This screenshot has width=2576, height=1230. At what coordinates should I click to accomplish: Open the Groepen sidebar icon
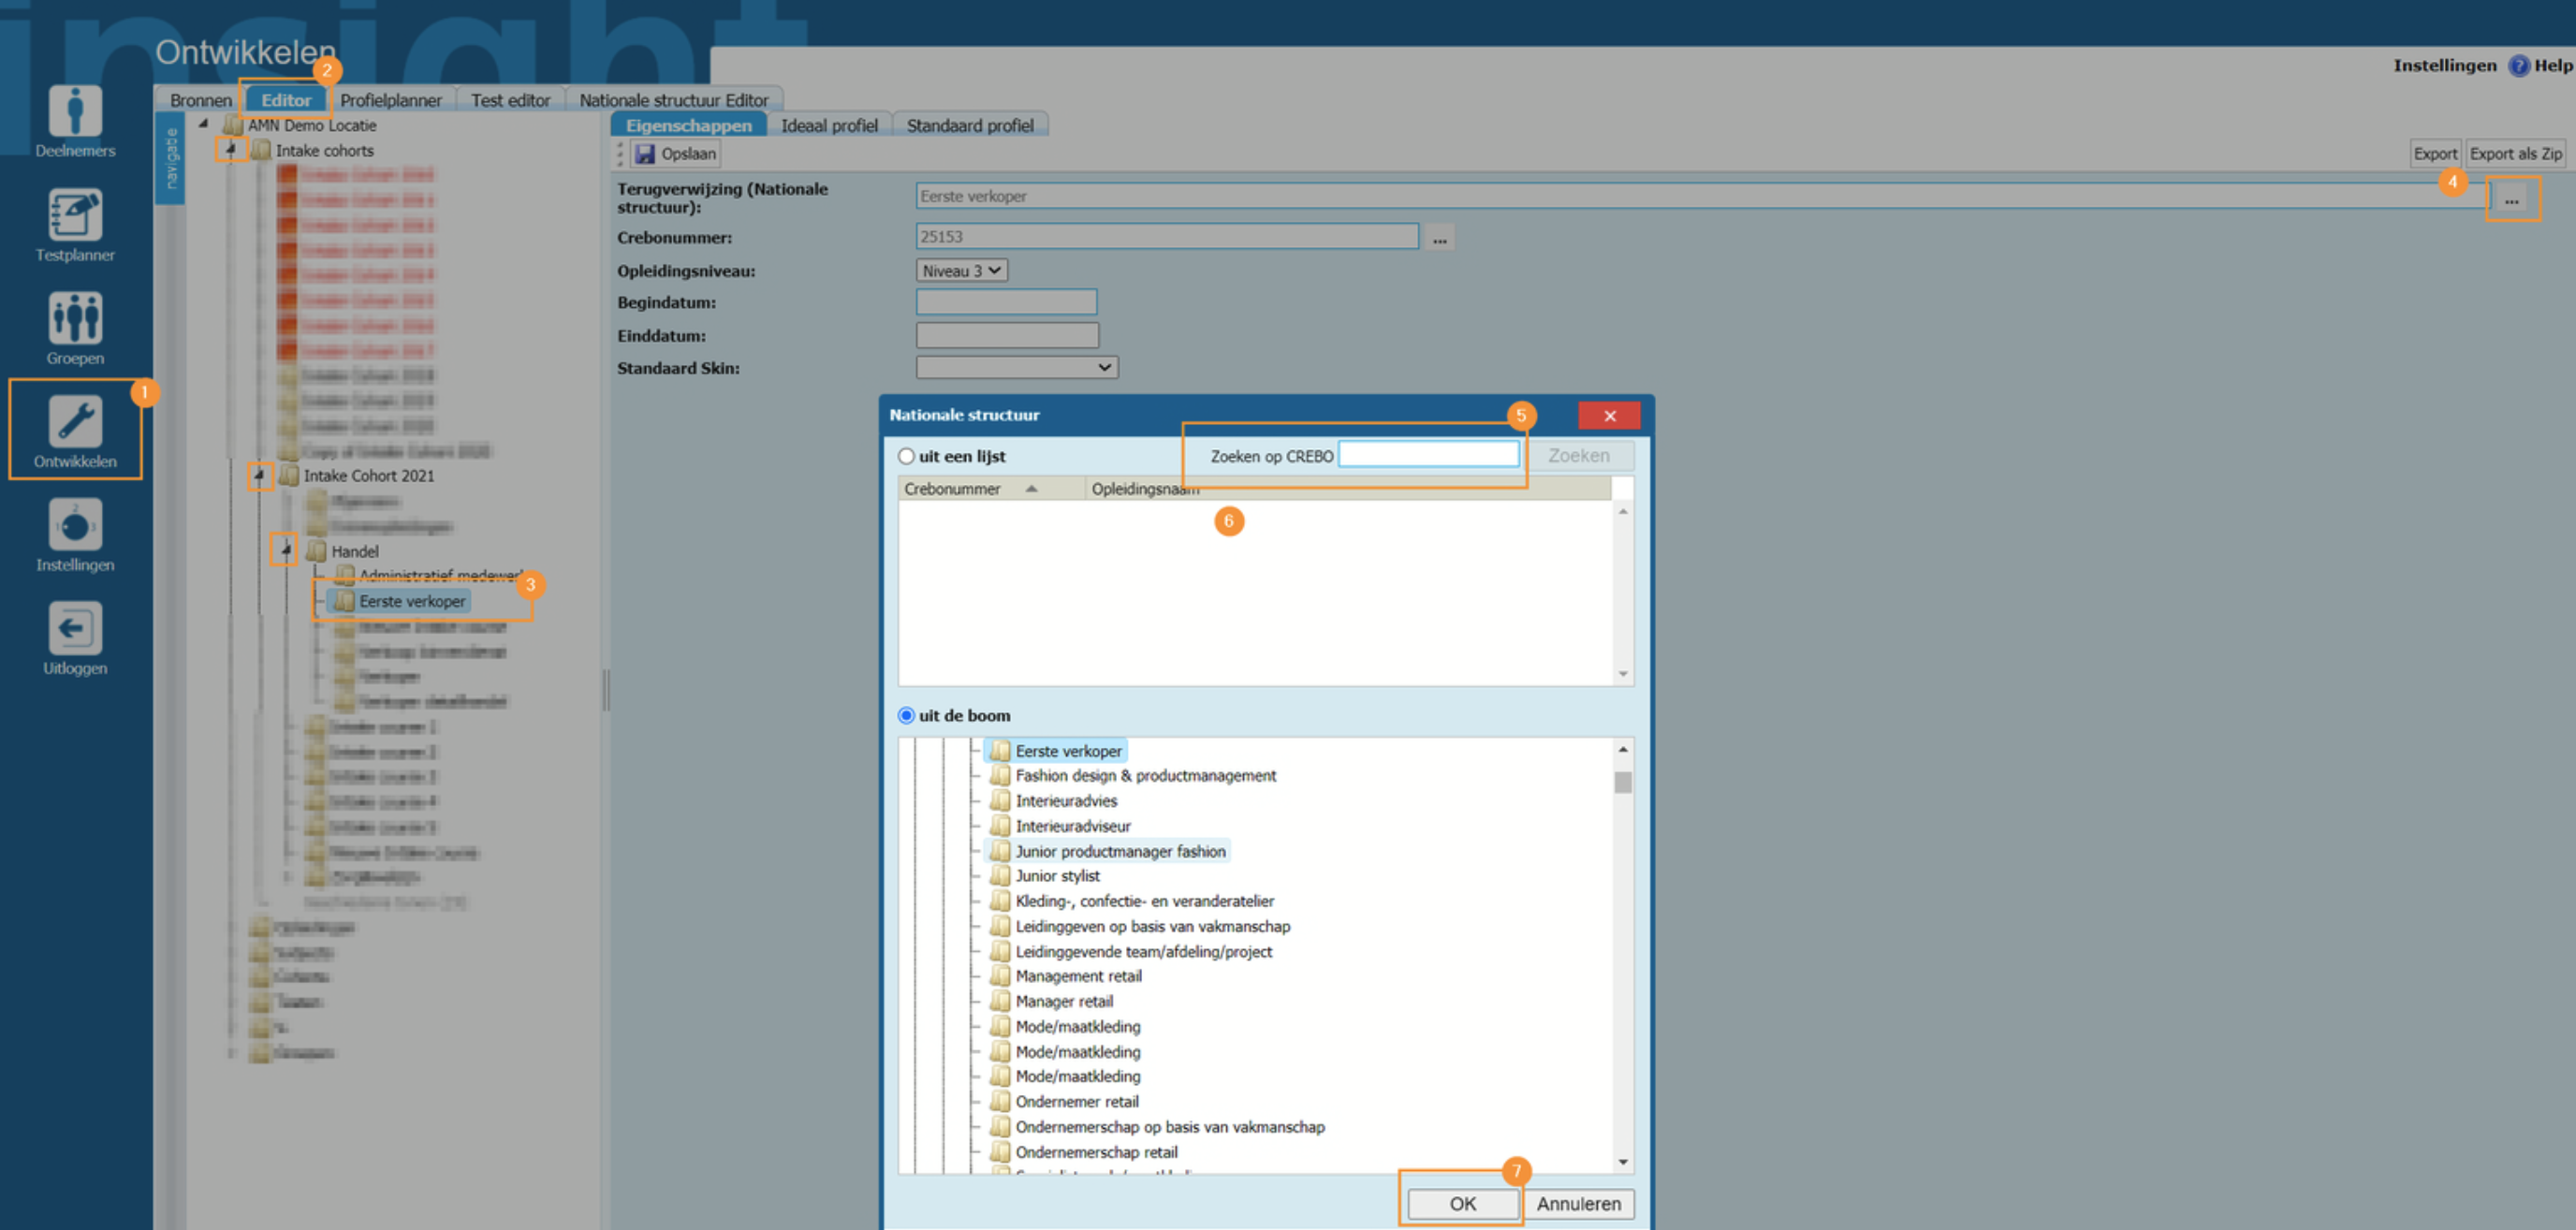(x=75, y=318)
